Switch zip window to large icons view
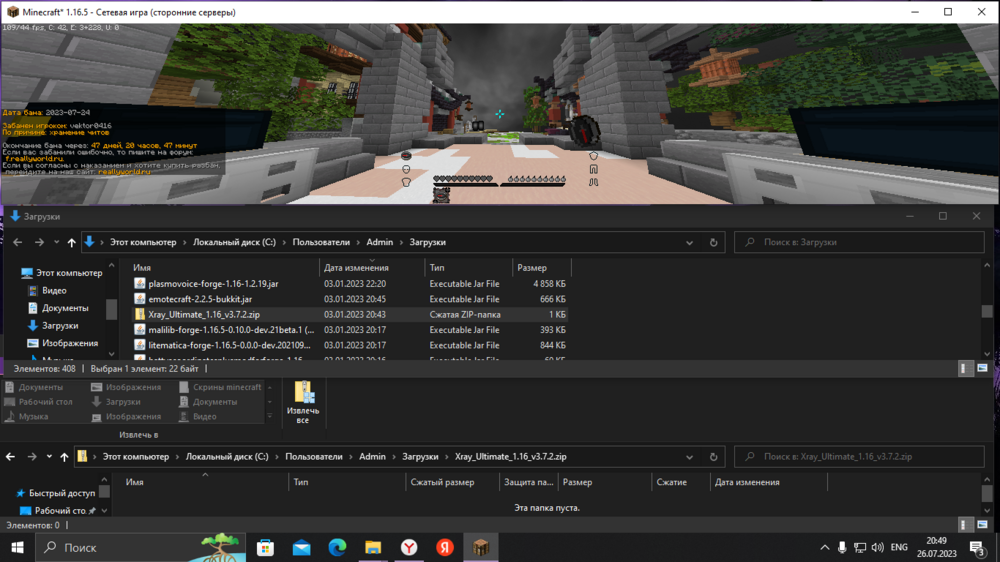This screenshot has height=562, width=1000. [982, 525]
